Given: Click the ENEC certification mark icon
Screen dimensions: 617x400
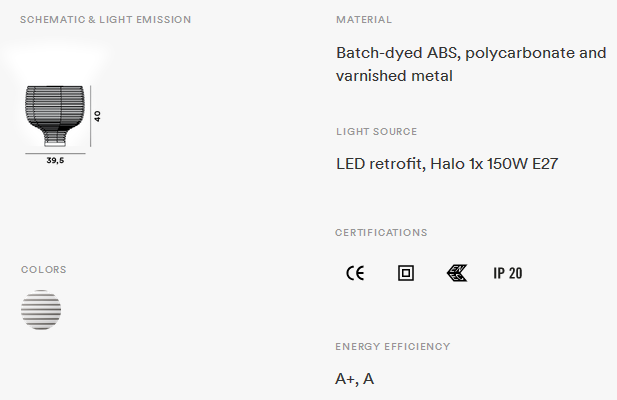Looking at the screenshot, I should [457, 273].
